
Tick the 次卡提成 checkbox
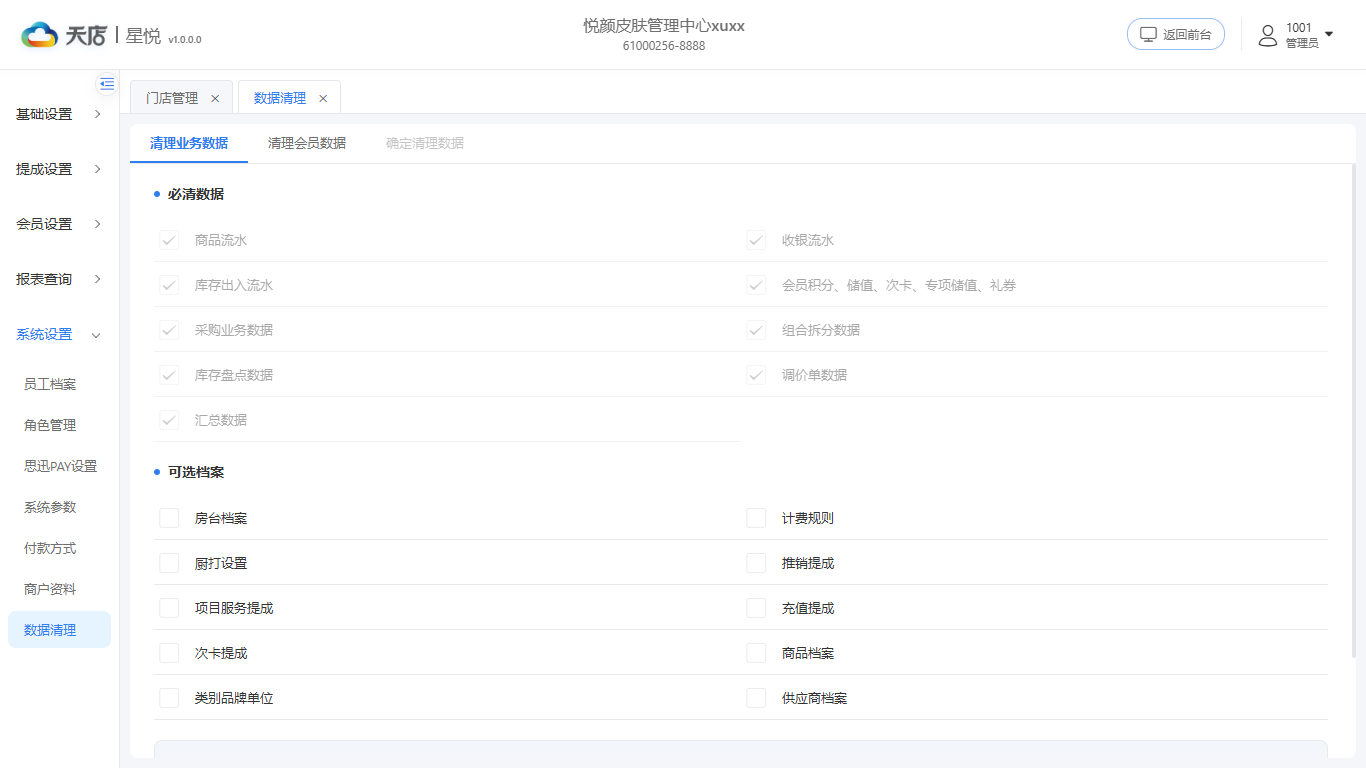tap(169, 653)
